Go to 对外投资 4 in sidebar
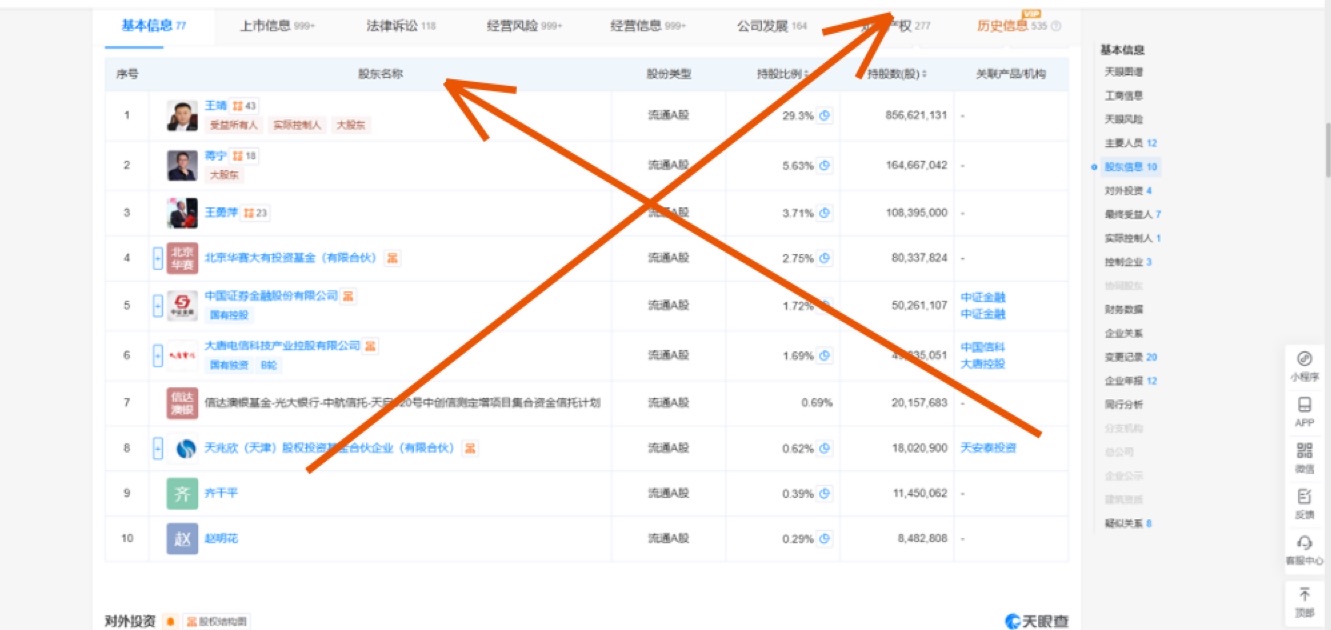 tap(1128, 191)
